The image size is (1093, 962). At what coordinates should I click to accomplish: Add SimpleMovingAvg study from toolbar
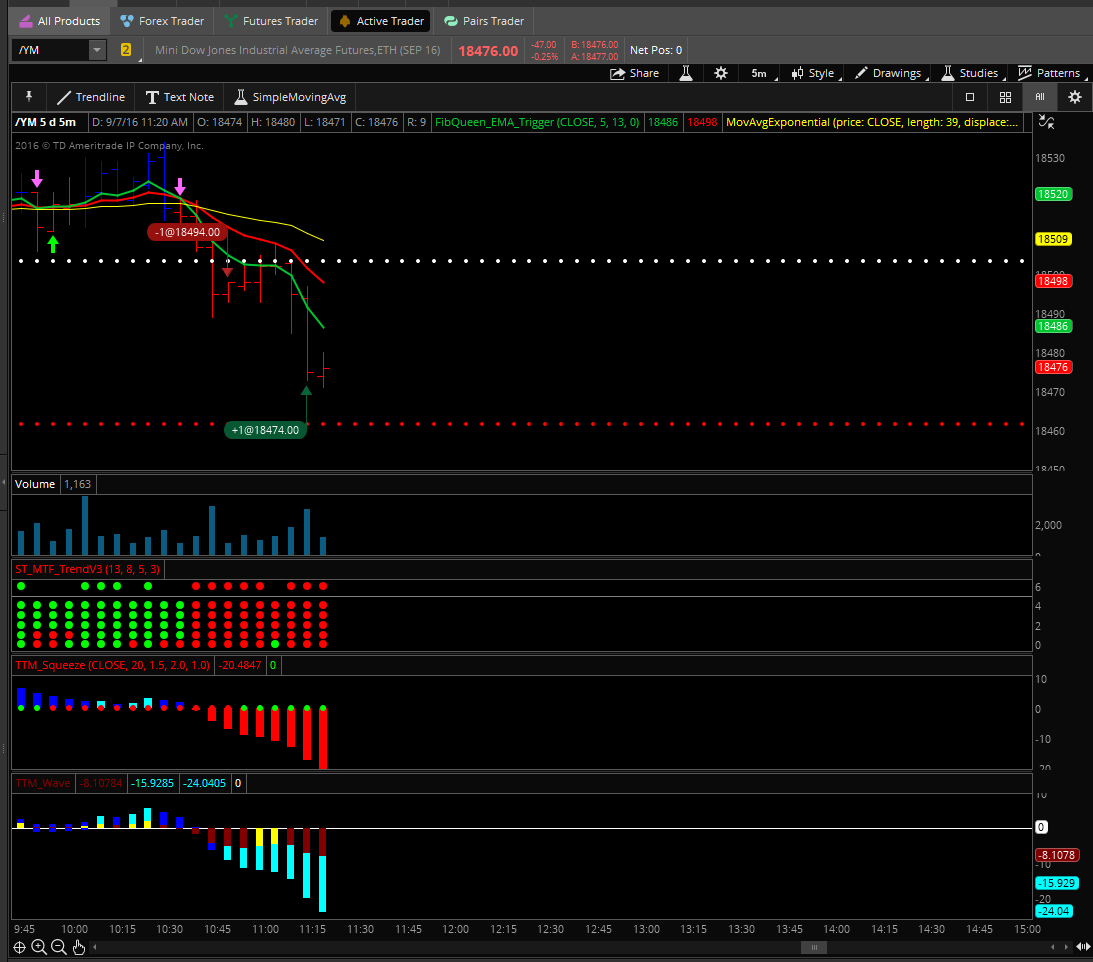290,97
